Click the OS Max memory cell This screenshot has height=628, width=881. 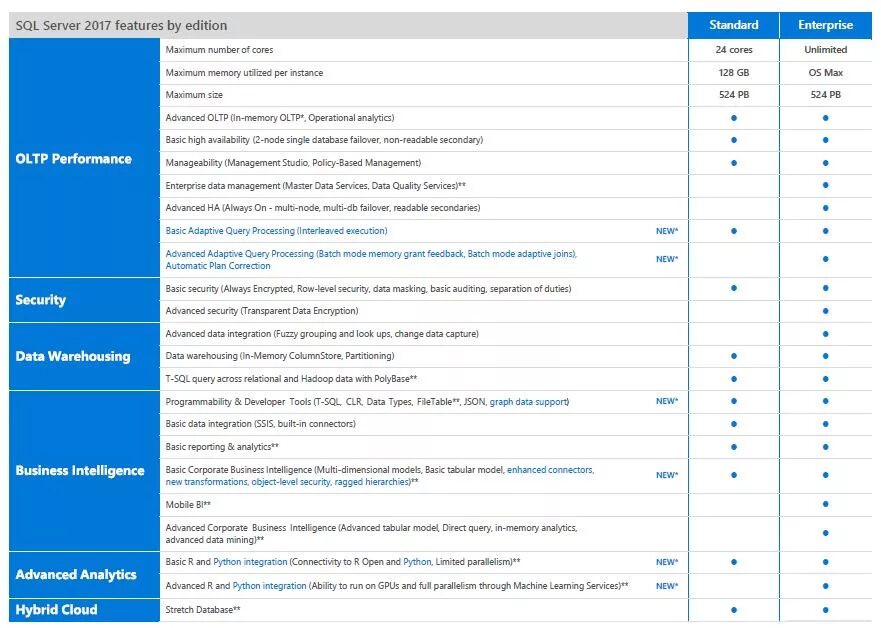[825, 72]
